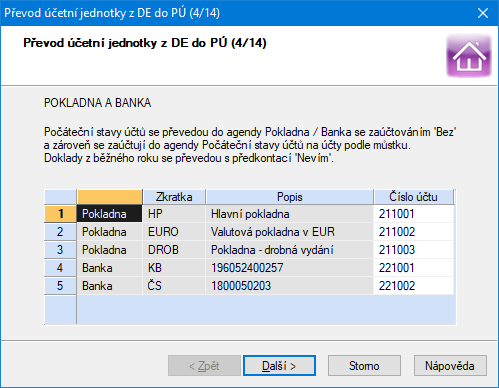Open help via Nápověda button
The width and height of the screenshot is (499, 388).
pyautogui.click(x=450, y=366)
